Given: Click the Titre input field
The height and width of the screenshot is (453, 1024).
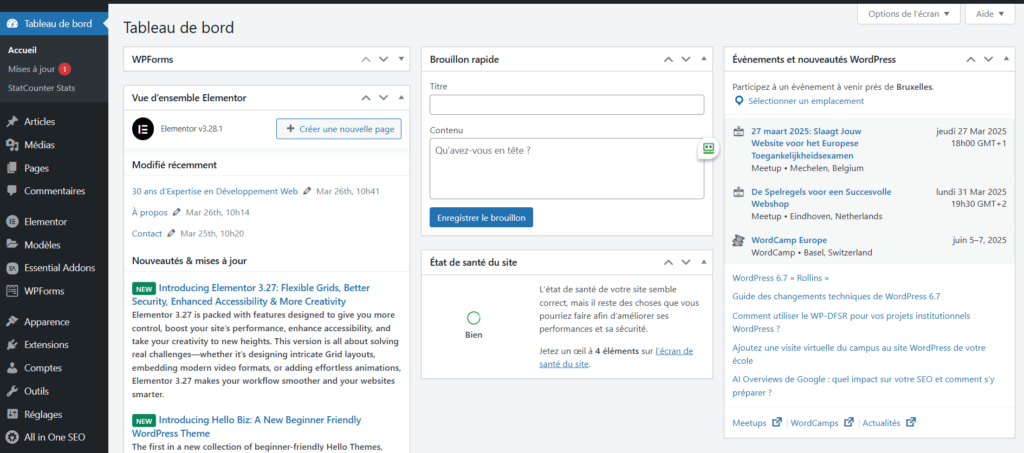Looking at the screenshot, I should (567, 105).
